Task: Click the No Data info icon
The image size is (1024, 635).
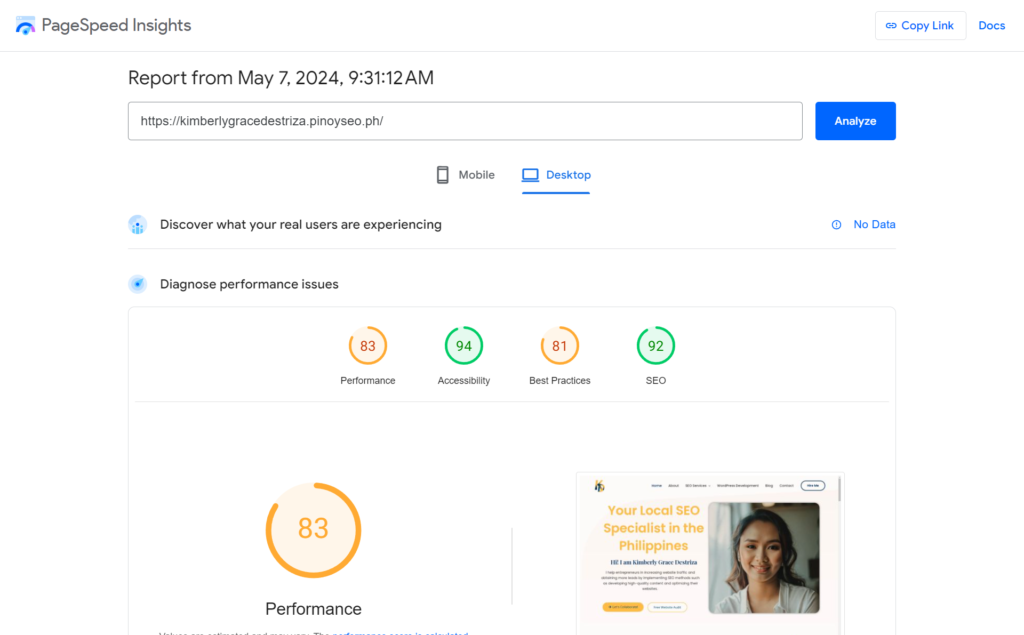Action: pyautogui.click(x=836, y=225)
